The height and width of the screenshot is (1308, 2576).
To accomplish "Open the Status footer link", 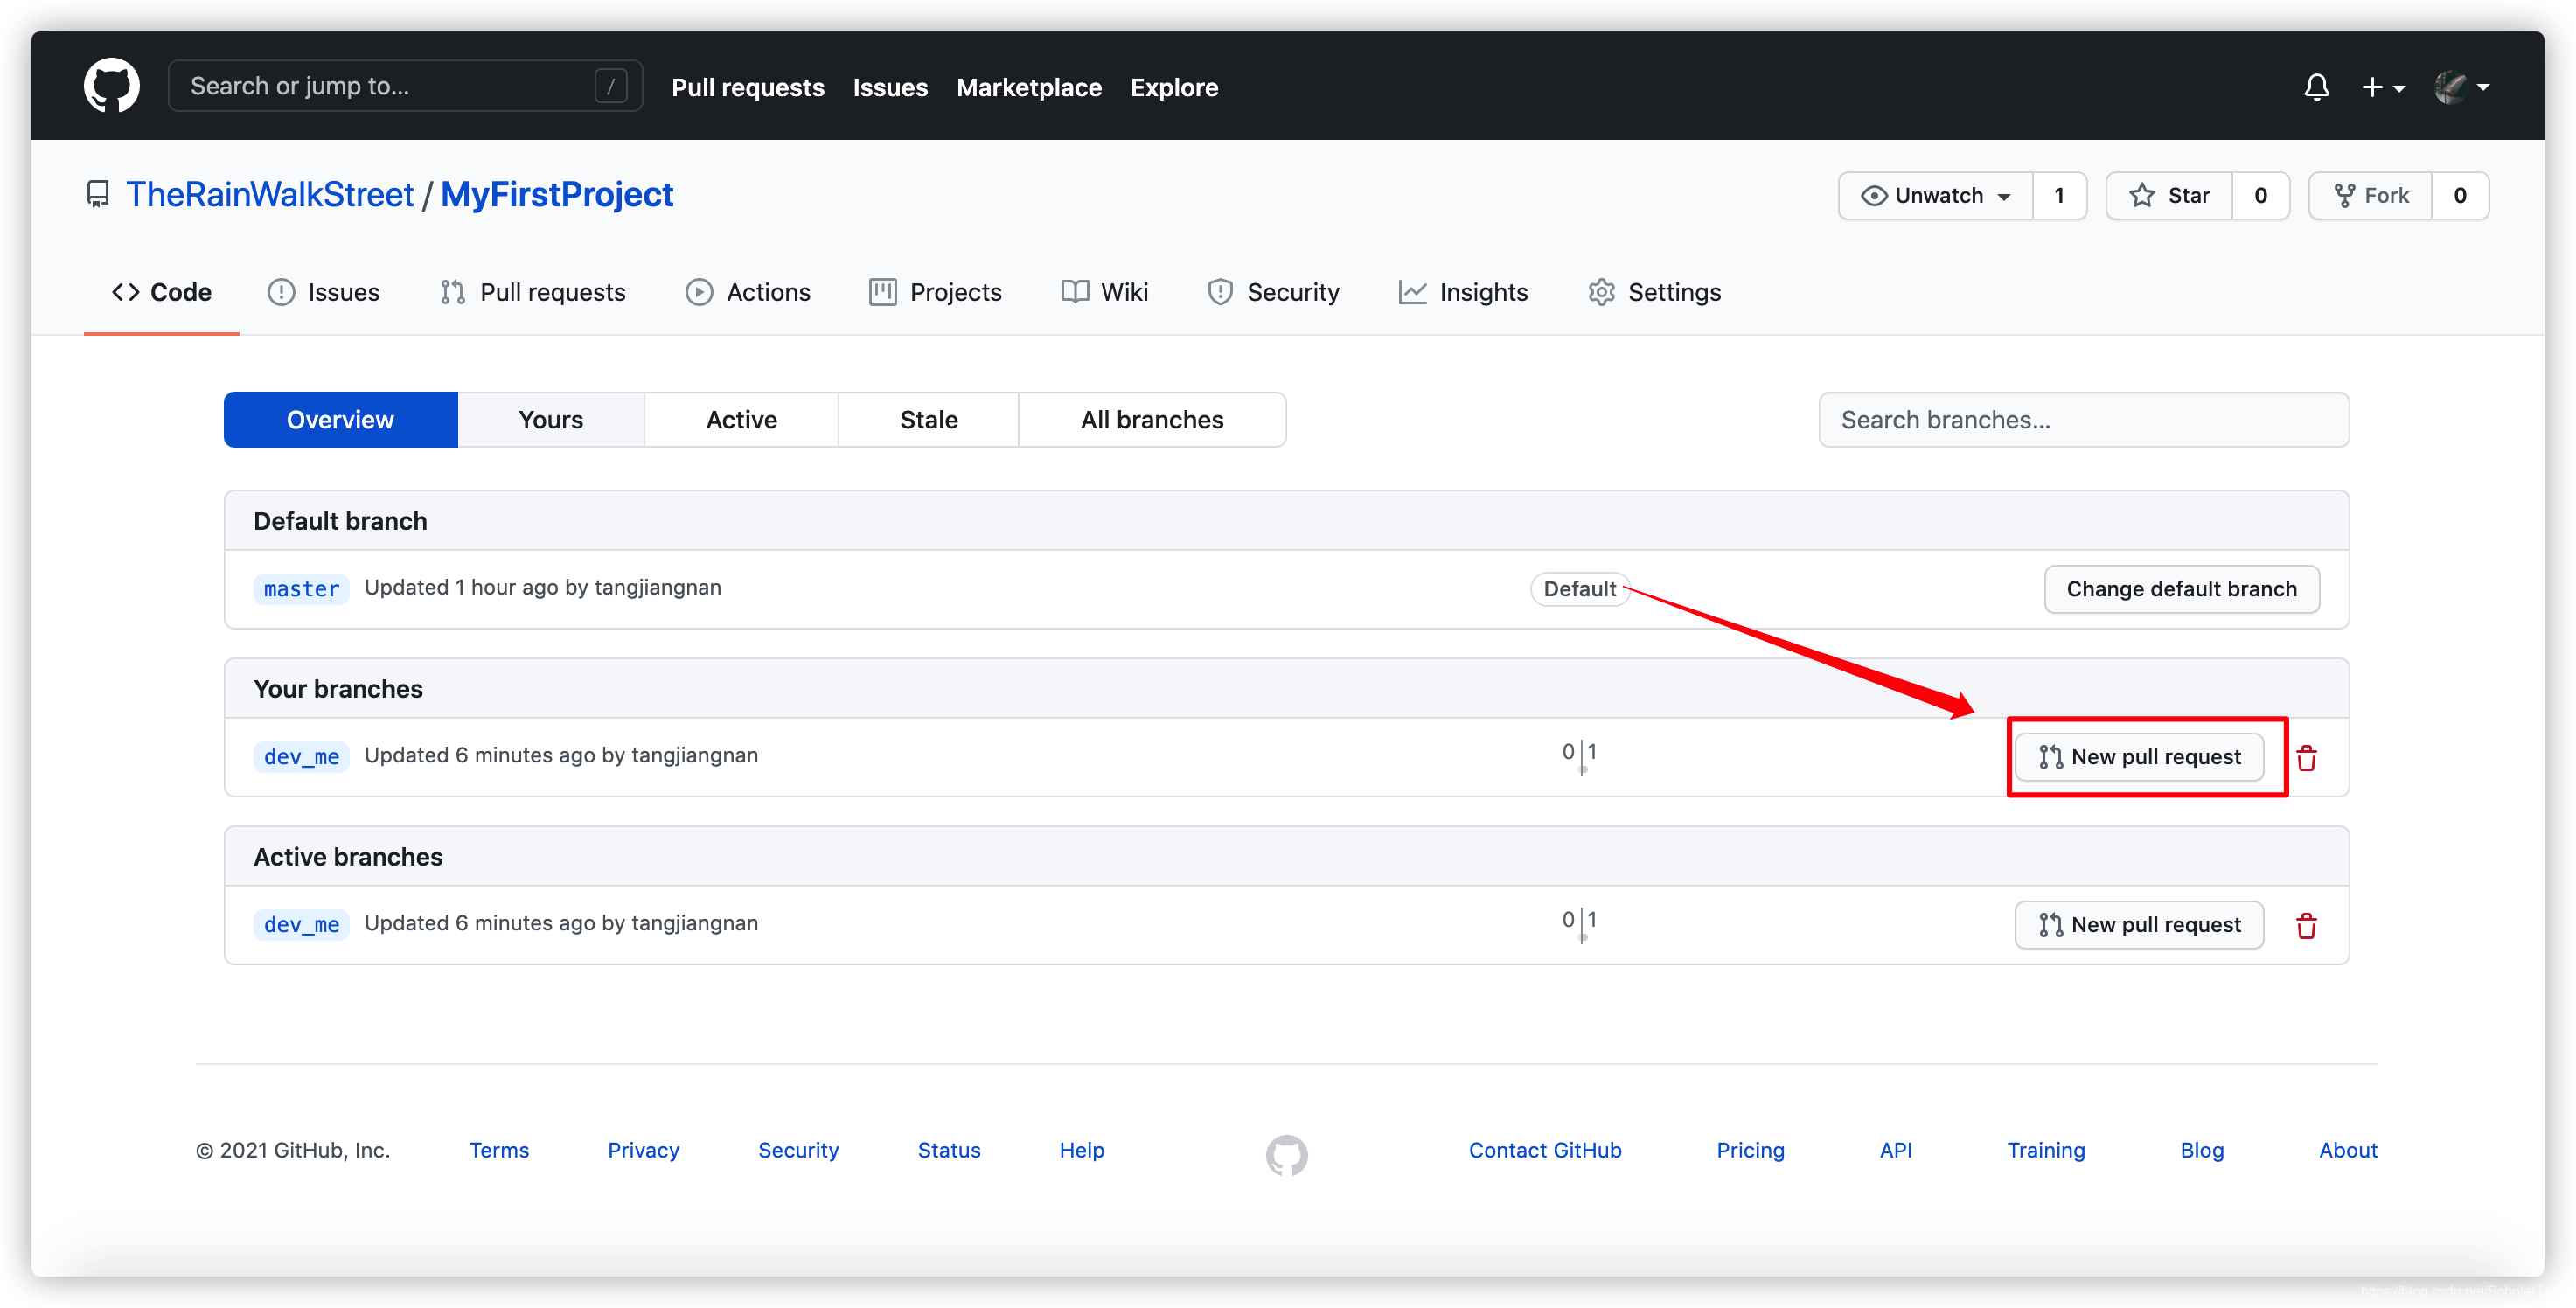I will point(949,1150).
